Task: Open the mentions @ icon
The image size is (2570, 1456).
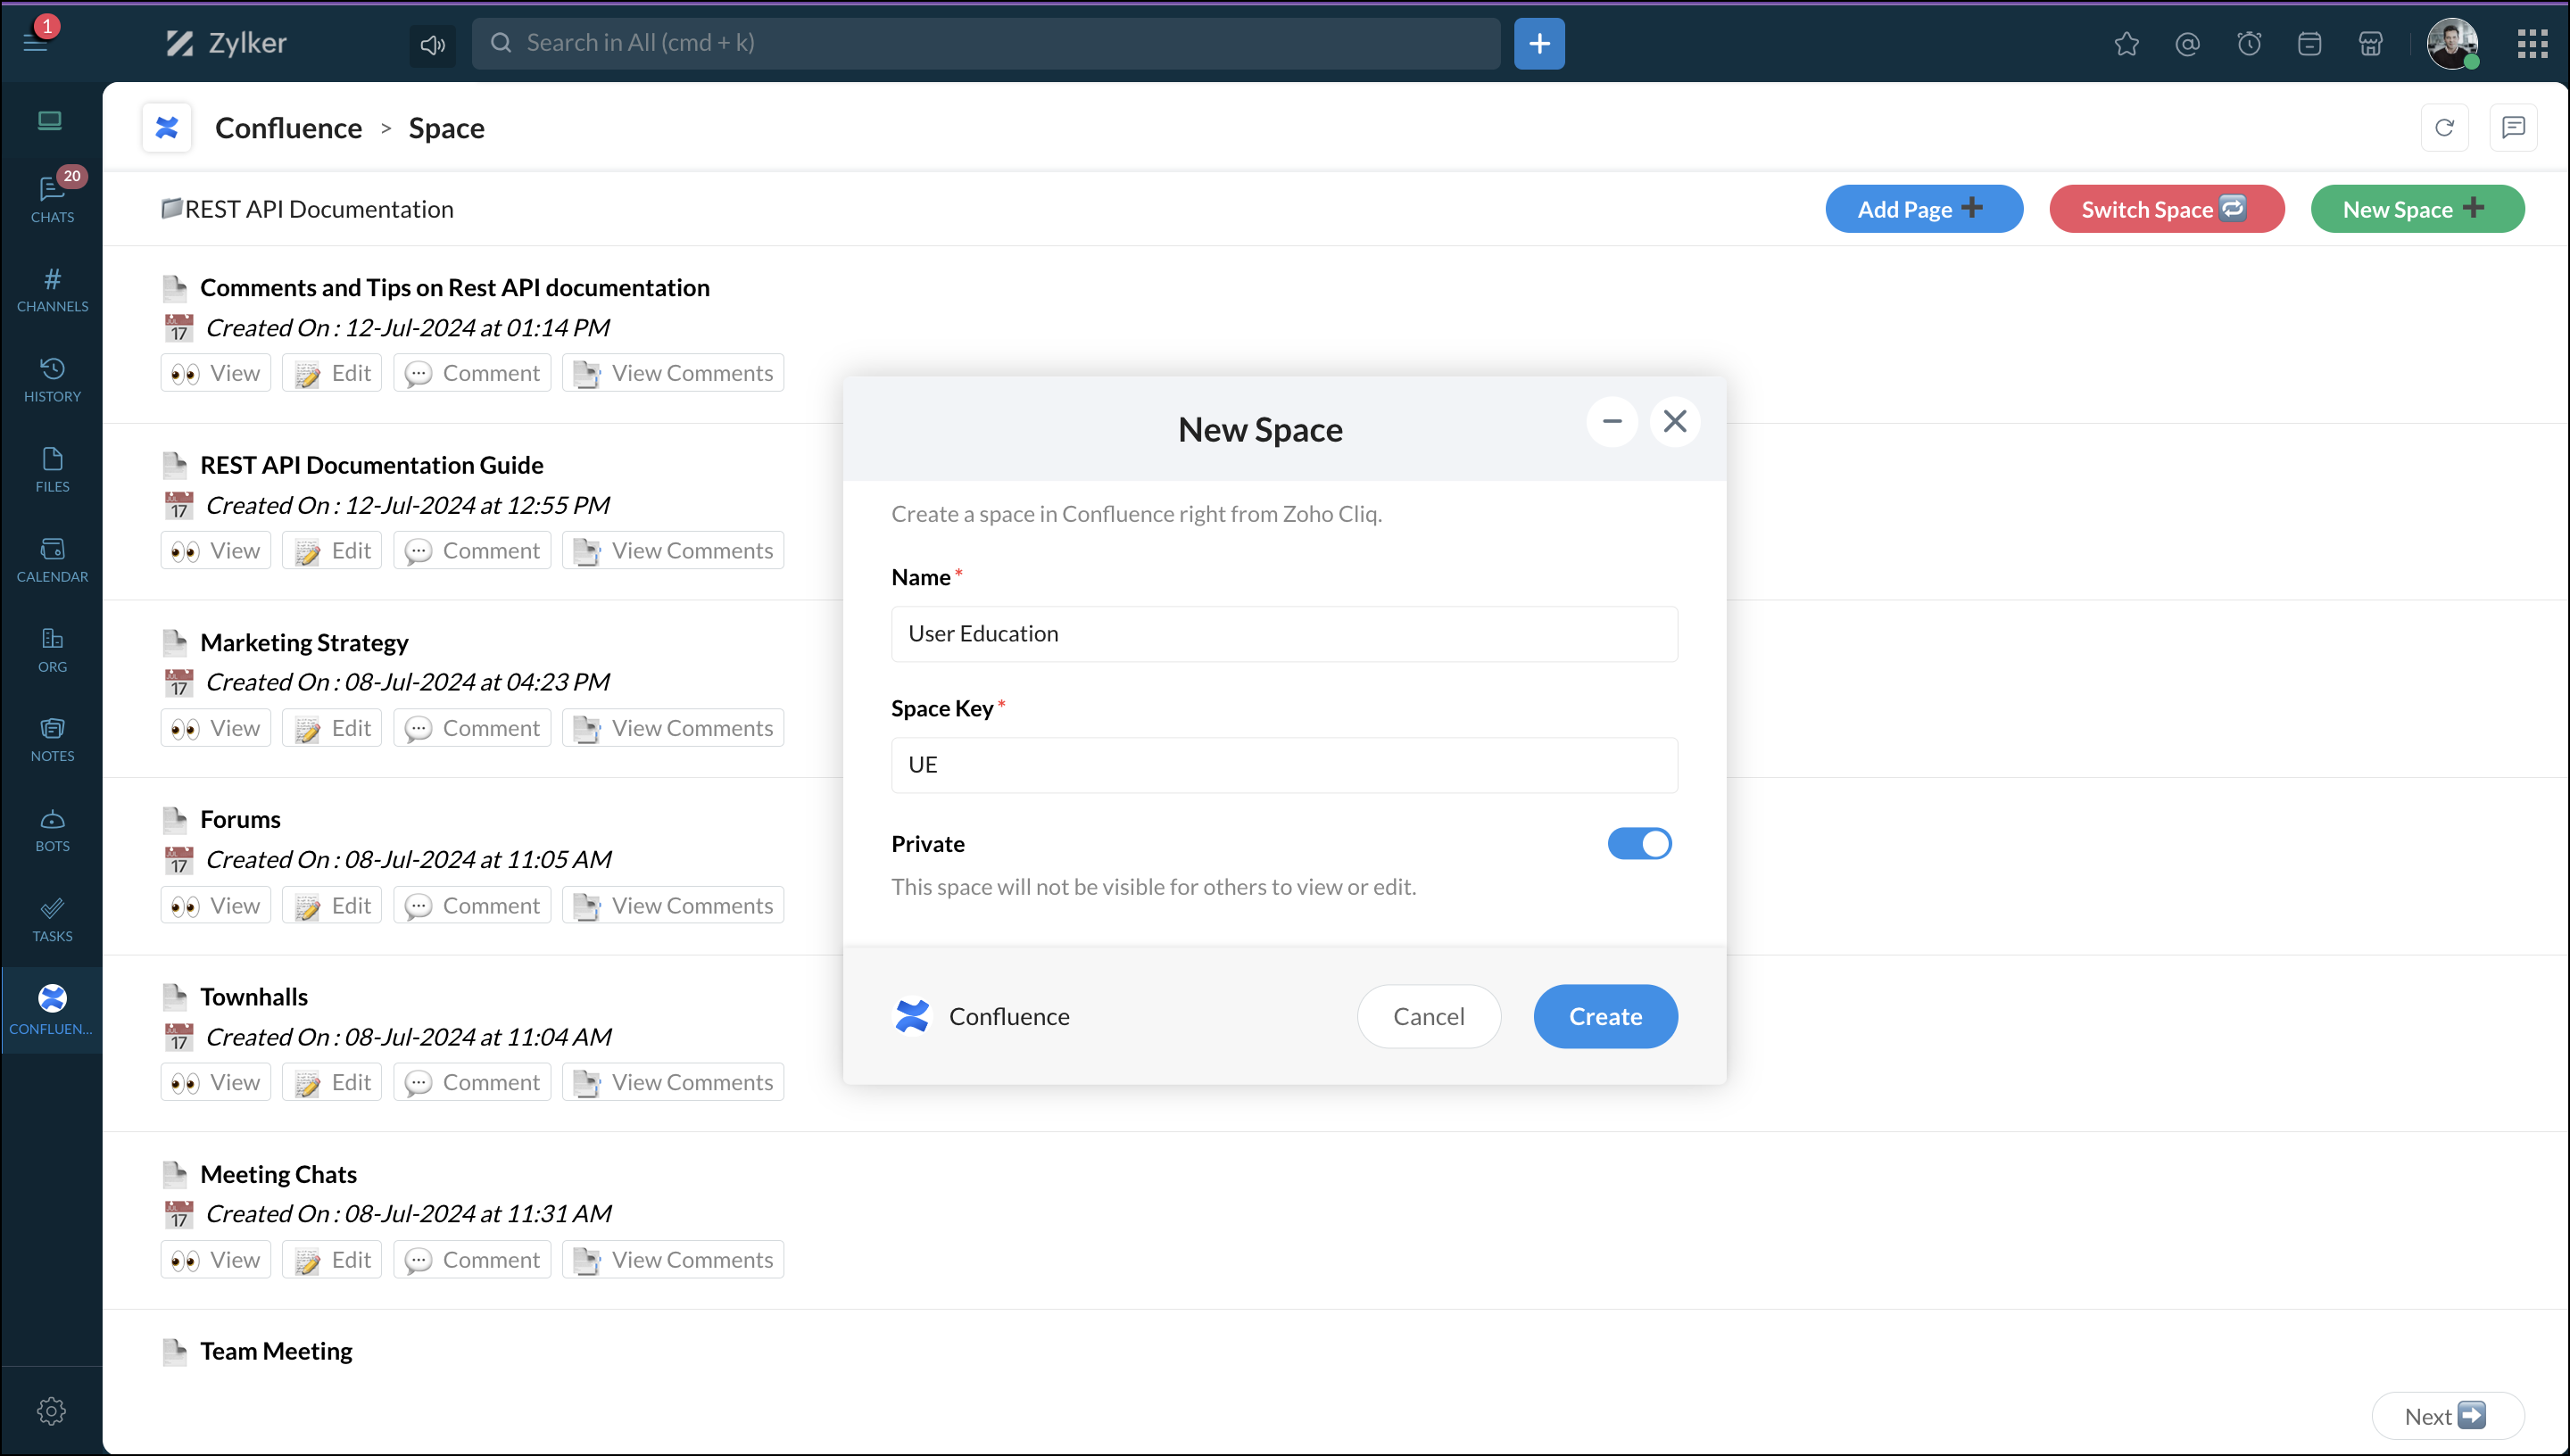Action: 2187,44
